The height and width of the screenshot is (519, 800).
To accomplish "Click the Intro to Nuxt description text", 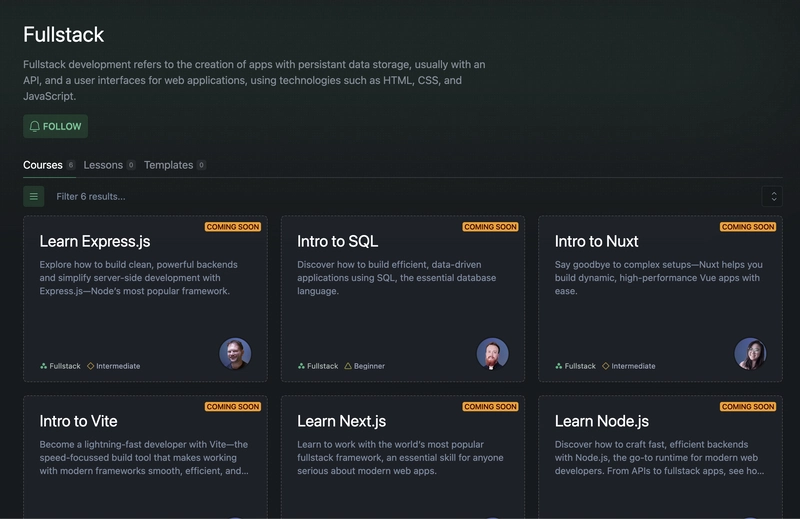I will [659, 278].
